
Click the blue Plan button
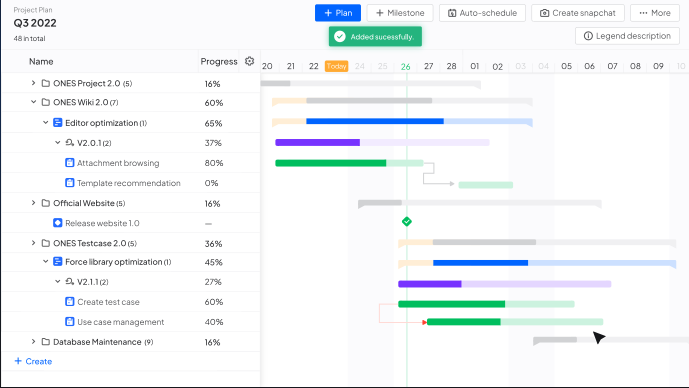[x=338, y=13]
